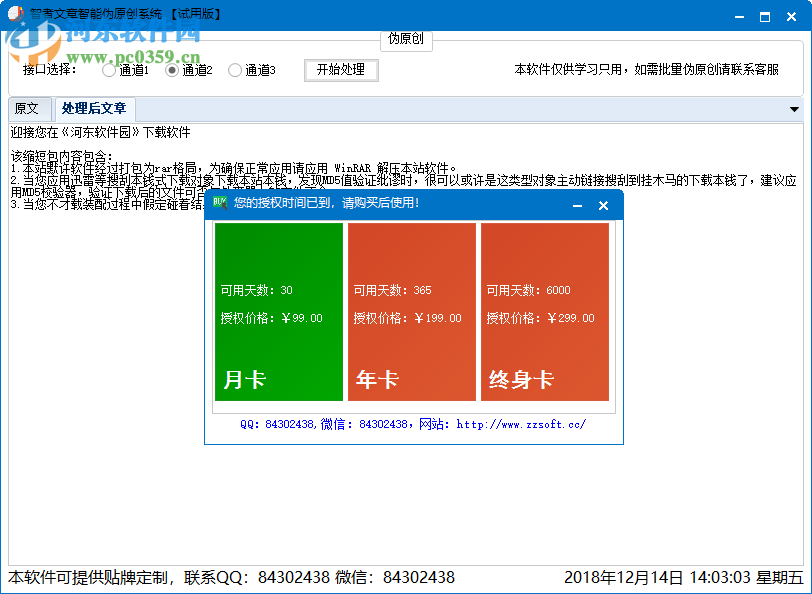Choose the 终身卡 license card
This screenshot has width=812, height=594.
545,312
